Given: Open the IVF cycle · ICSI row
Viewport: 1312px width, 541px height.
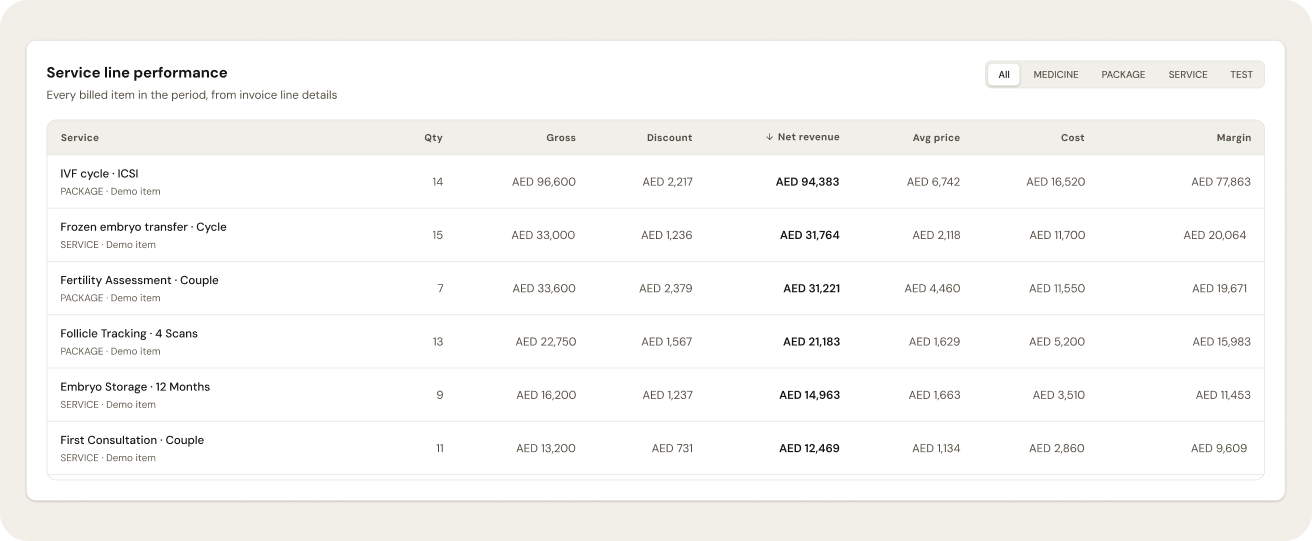Looking at the screenshot, I should pyautogui.click(x=656, y=182).
